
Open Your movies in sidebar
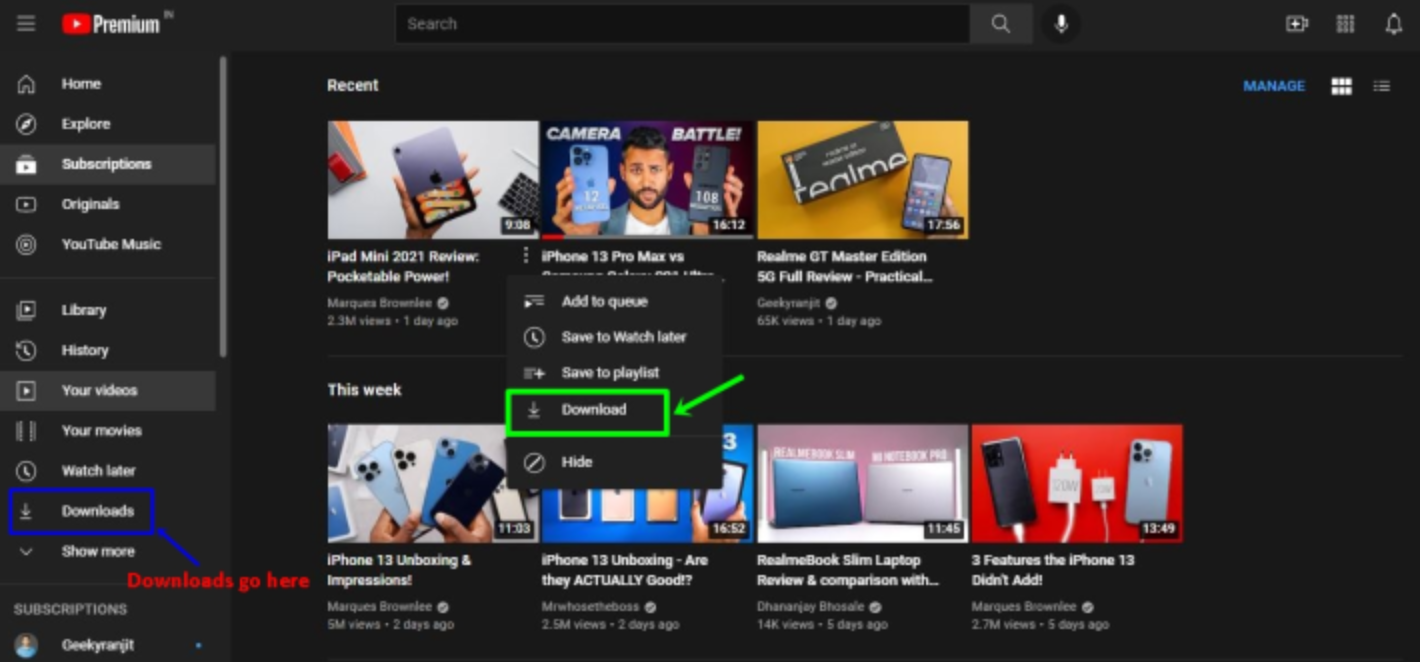pyautogui.click(x=108, y=430)
